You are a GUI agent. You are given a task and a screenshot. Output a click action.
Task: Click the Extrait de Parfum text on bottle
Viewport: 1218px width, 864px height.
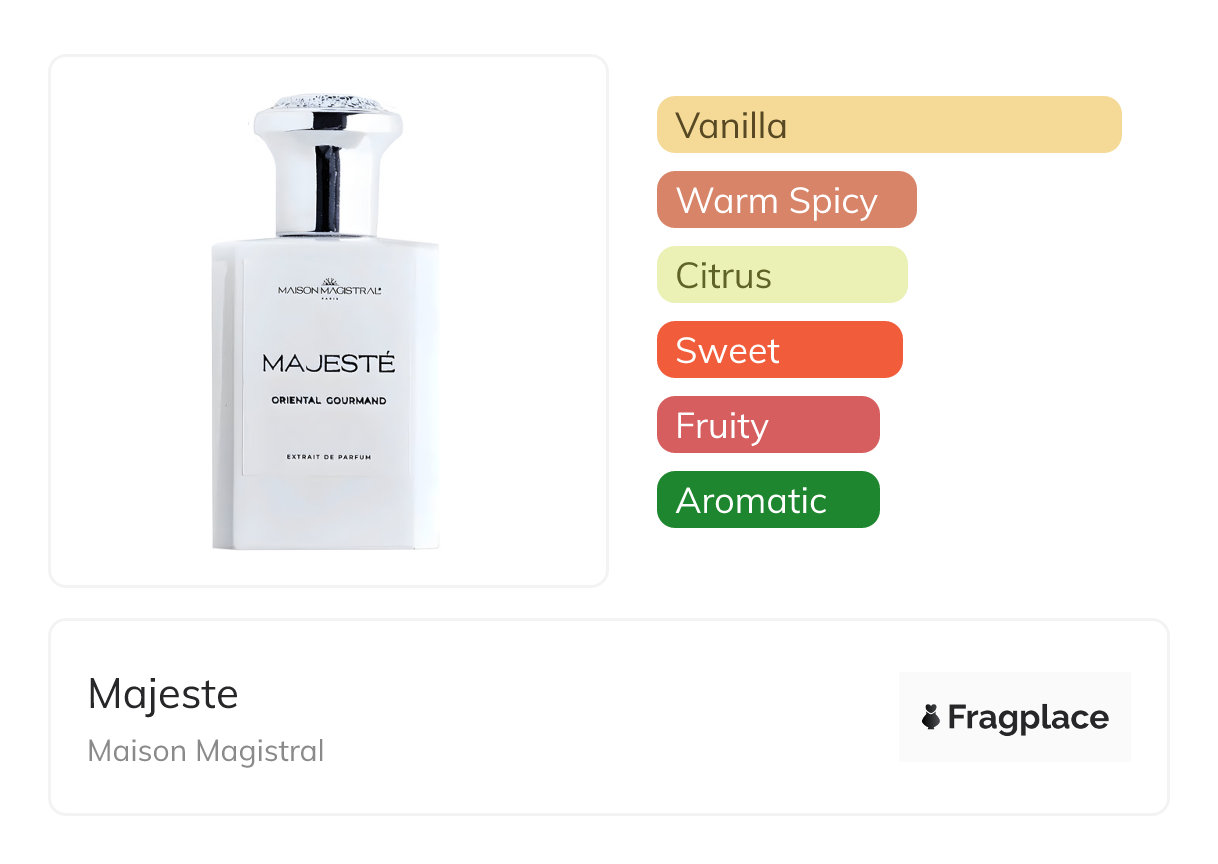point(329,457)
